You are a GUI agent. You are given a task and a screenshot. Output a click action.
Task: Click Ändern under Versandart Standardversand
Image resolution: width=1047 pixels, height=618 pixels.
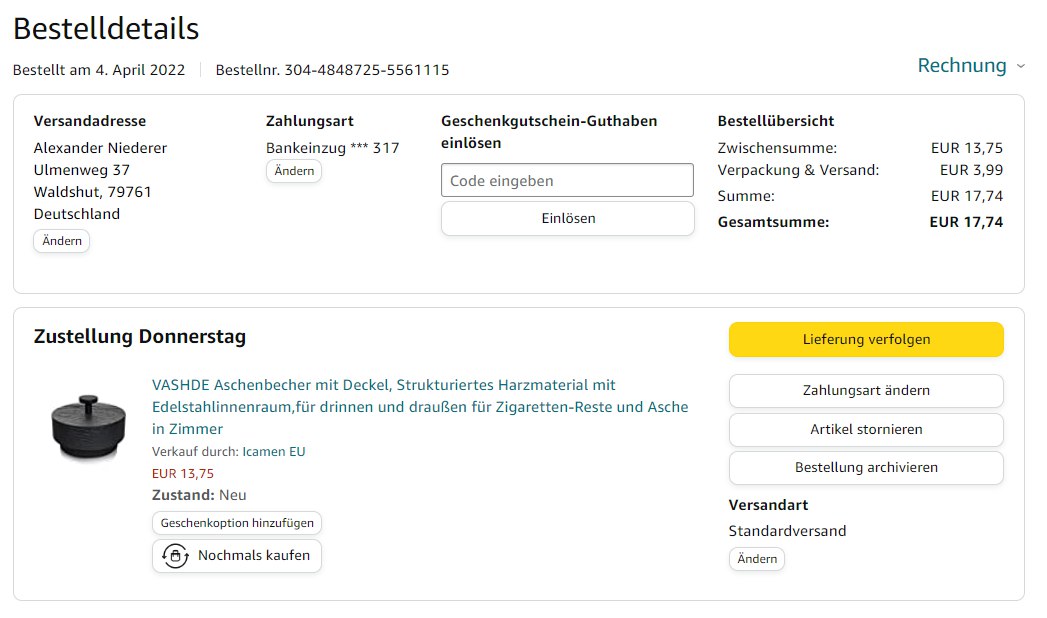pos(757,559)
